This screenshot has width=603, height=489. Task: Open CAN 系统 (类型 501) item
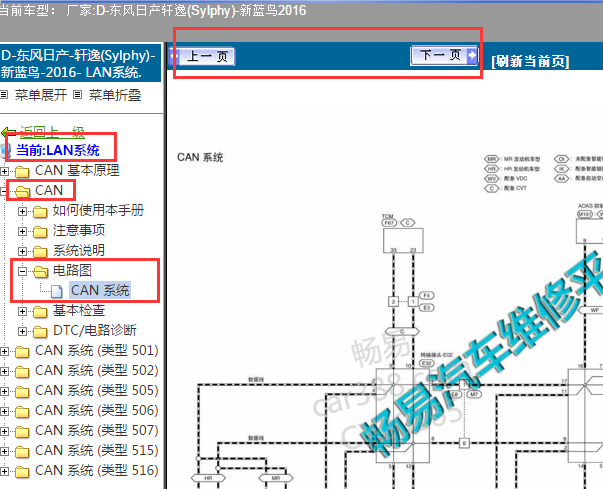pyautogui.click(x=97, y=350)
